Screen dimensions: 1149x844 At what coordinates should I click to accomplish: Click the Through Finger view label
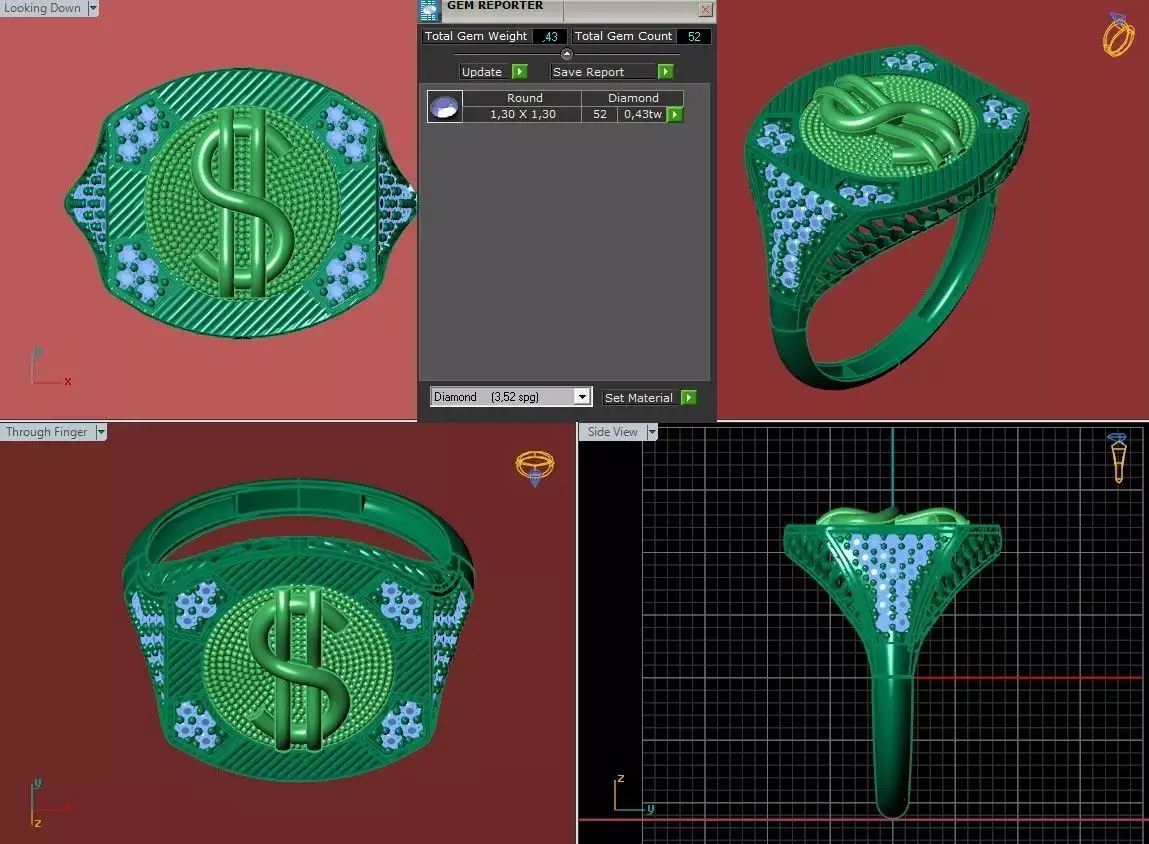click(x=47, y=432)
